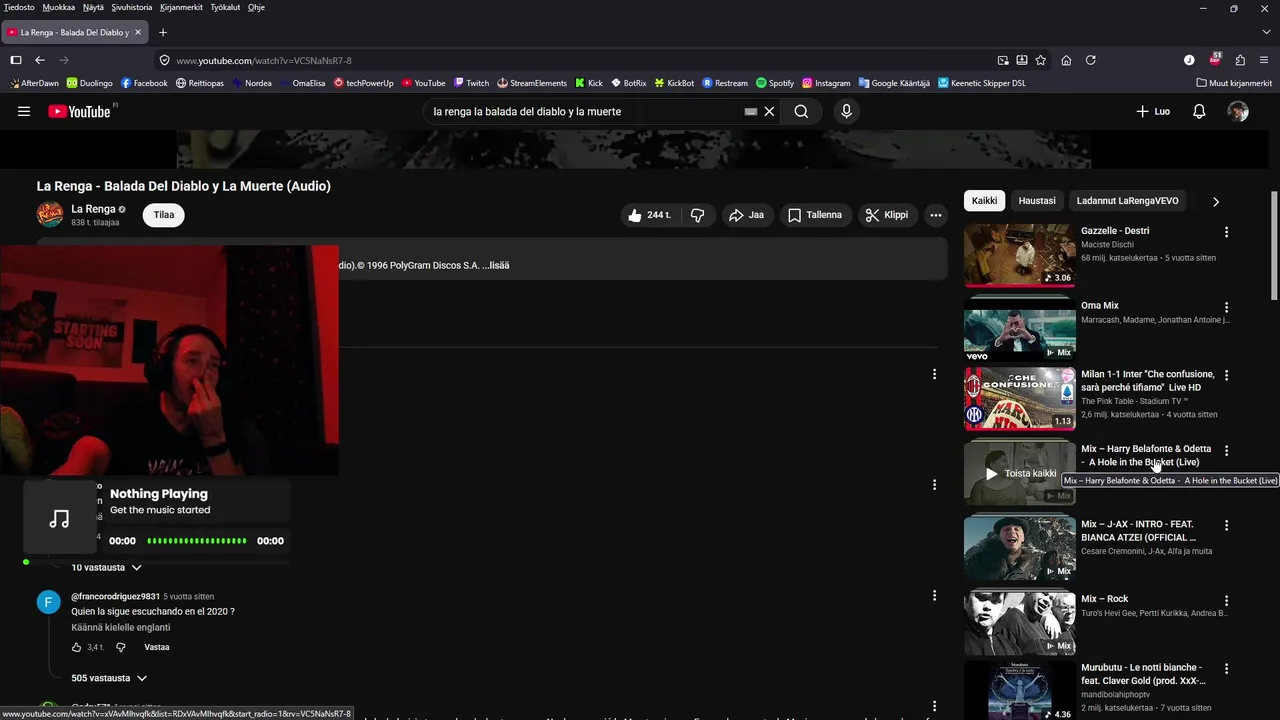
Task: Play the Gazzelle - Destri thumbnail
Action: [1019, 255]
